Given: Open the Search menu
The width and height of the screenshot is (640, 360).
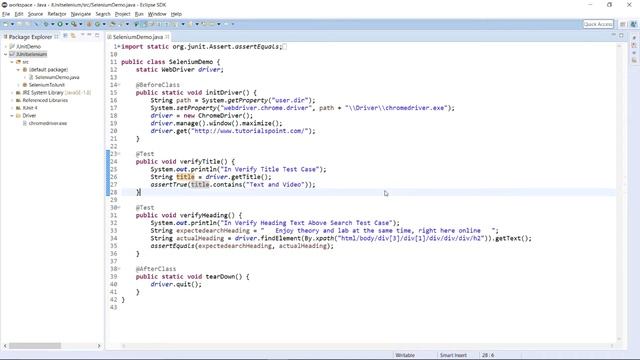Looking at the screenshot, I should [x=103, y=14].
